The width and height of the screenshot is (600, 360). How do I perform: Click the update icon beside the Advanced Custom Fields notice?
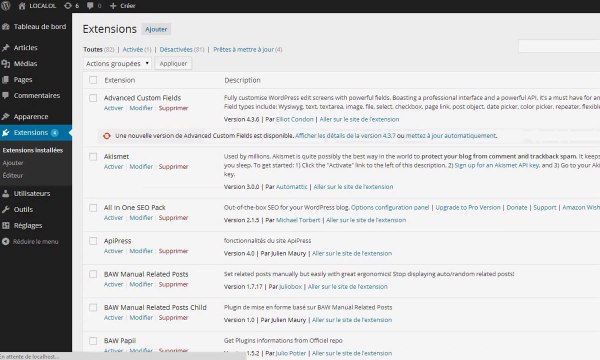tap(107, 135)
